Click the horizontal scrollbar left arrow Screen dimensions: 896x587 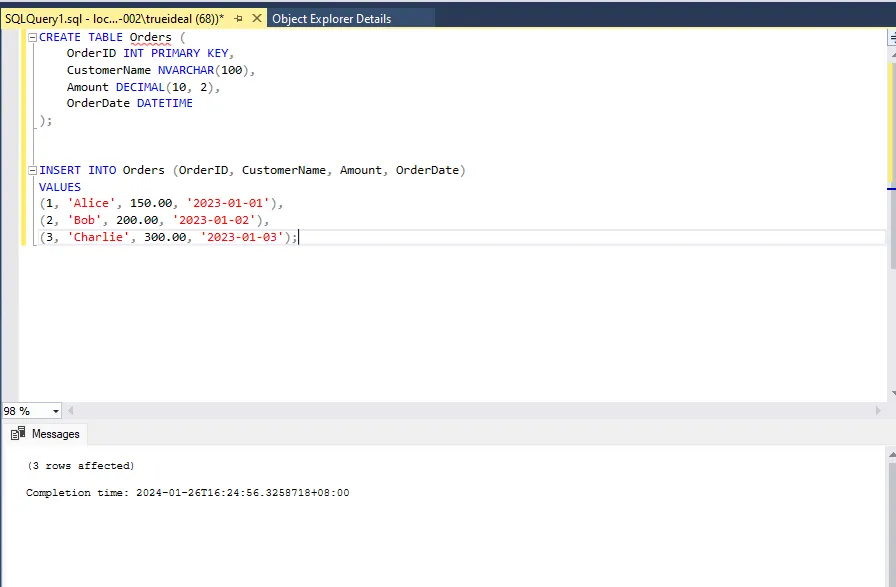click(71, 411)
